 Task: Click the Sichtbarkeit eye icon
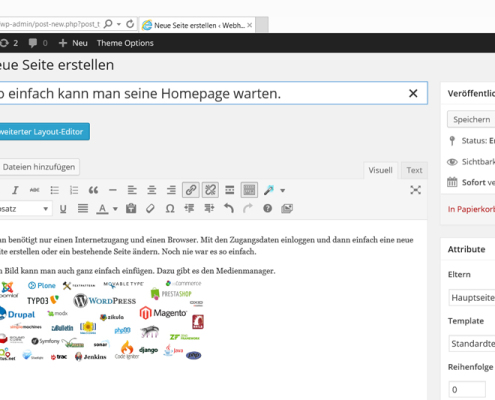[x=452, y=162]
